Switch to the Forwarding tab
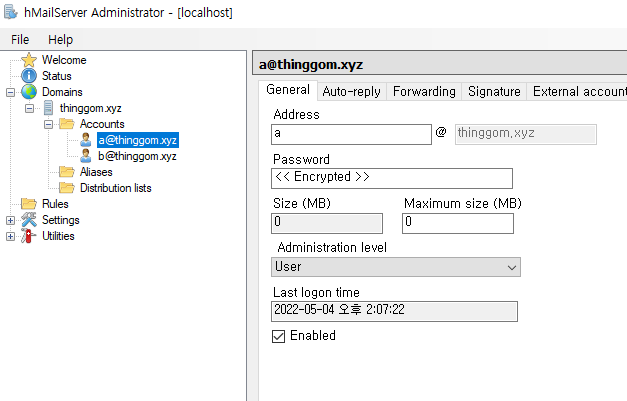This screenshot has width=627, height=401. pyautogui.click(x=424, y=92)
